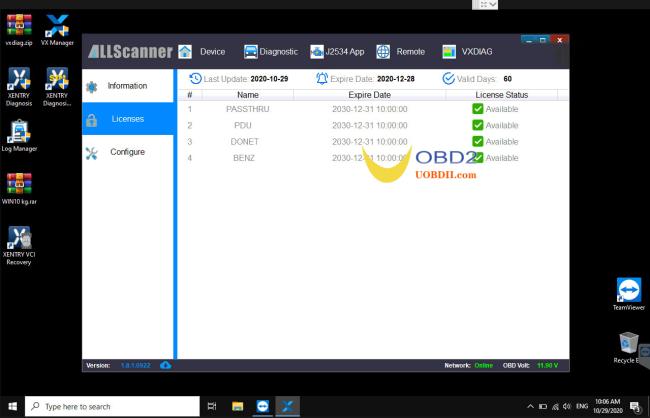Sort by the Expire Date column header
This screenshot has height=418, width=650.
[x=369, y=94]
